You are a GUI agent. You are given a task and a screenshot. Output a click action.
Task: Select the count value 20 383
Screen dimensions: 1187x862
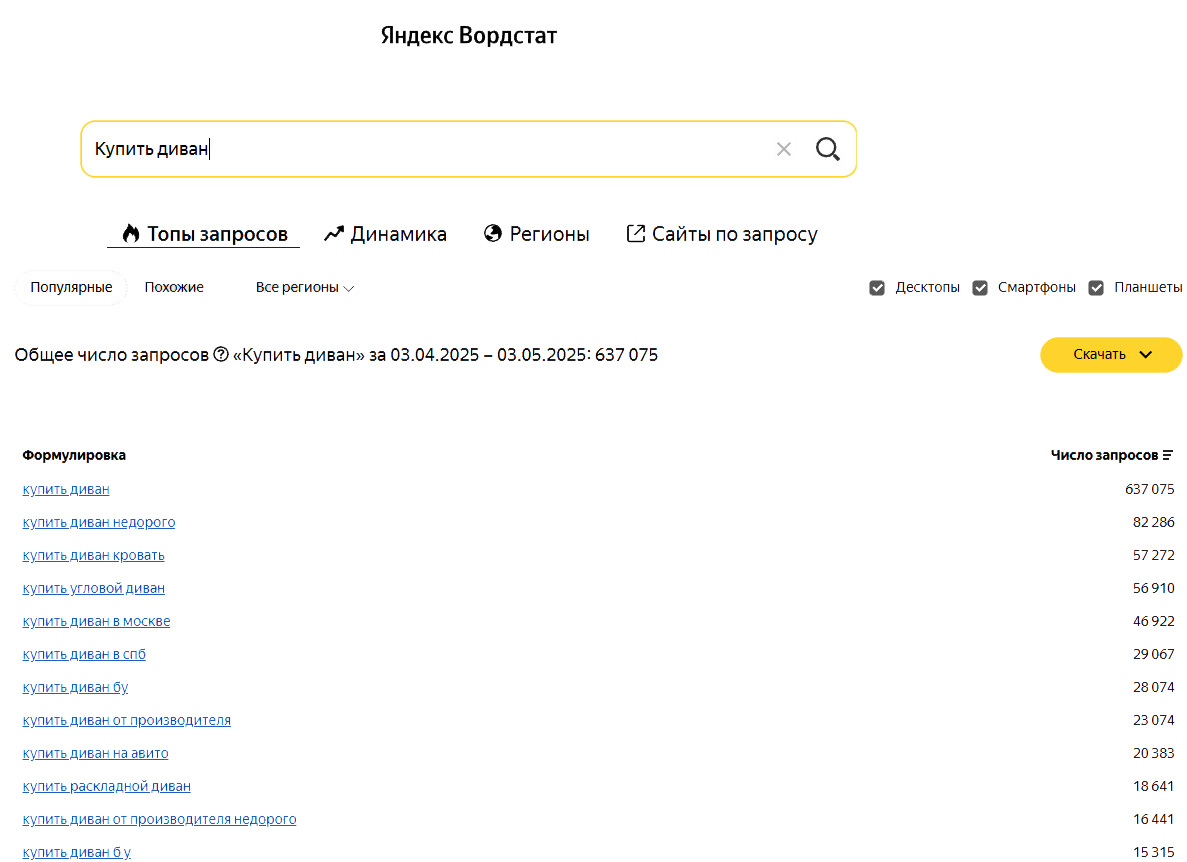[x=1154, y=753]
